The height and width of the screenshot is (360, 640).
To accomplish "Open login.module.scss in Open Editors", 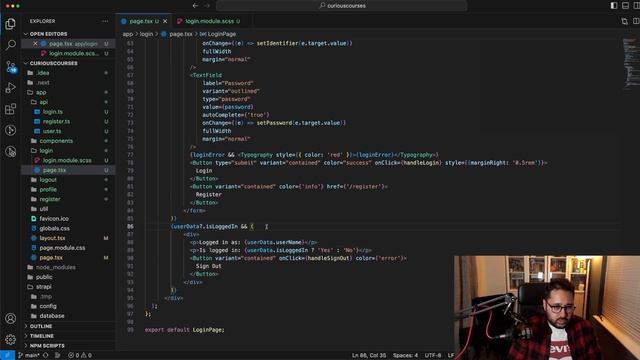I will tap(68, 53).
